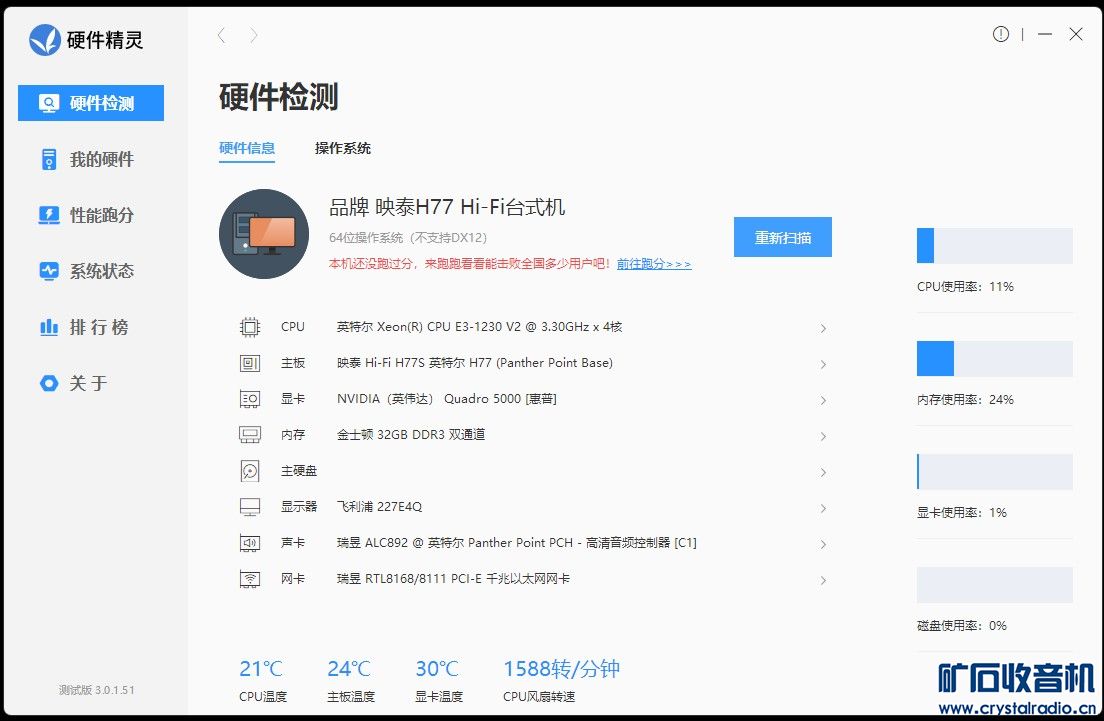
Task: Click the 64位操作系统 (不支持DX12) text
Action: pos(408,238)
